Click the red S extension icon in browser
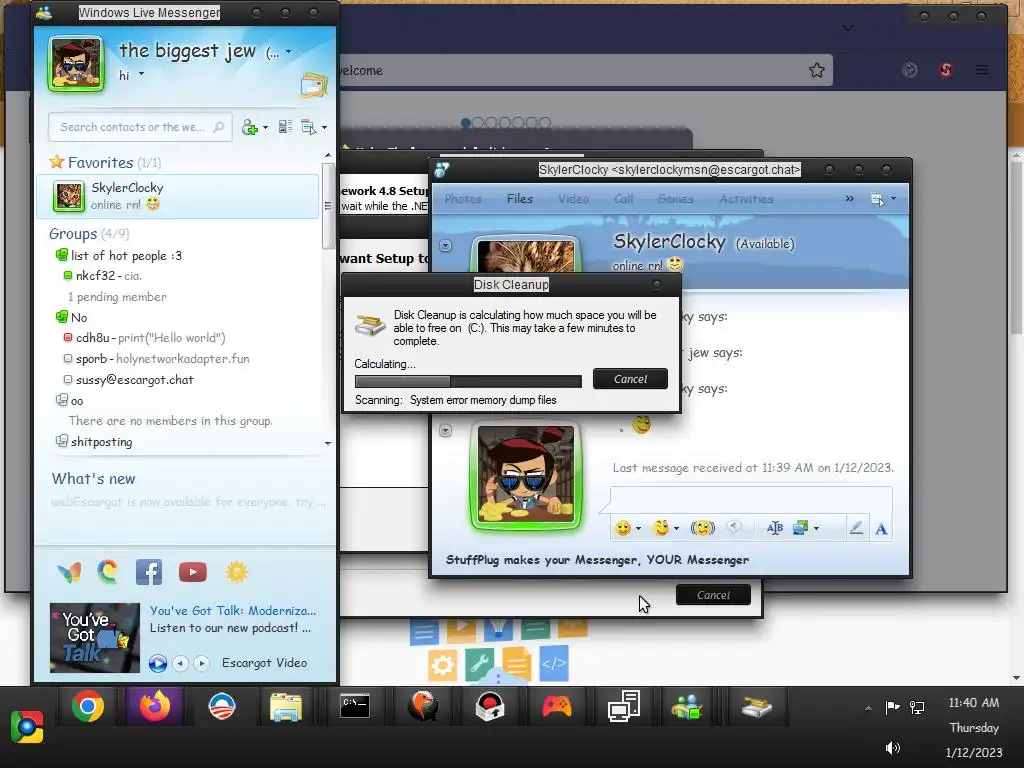Image resolution: width=1024 pixels, height=768 pixels. [x=946, y=70]
